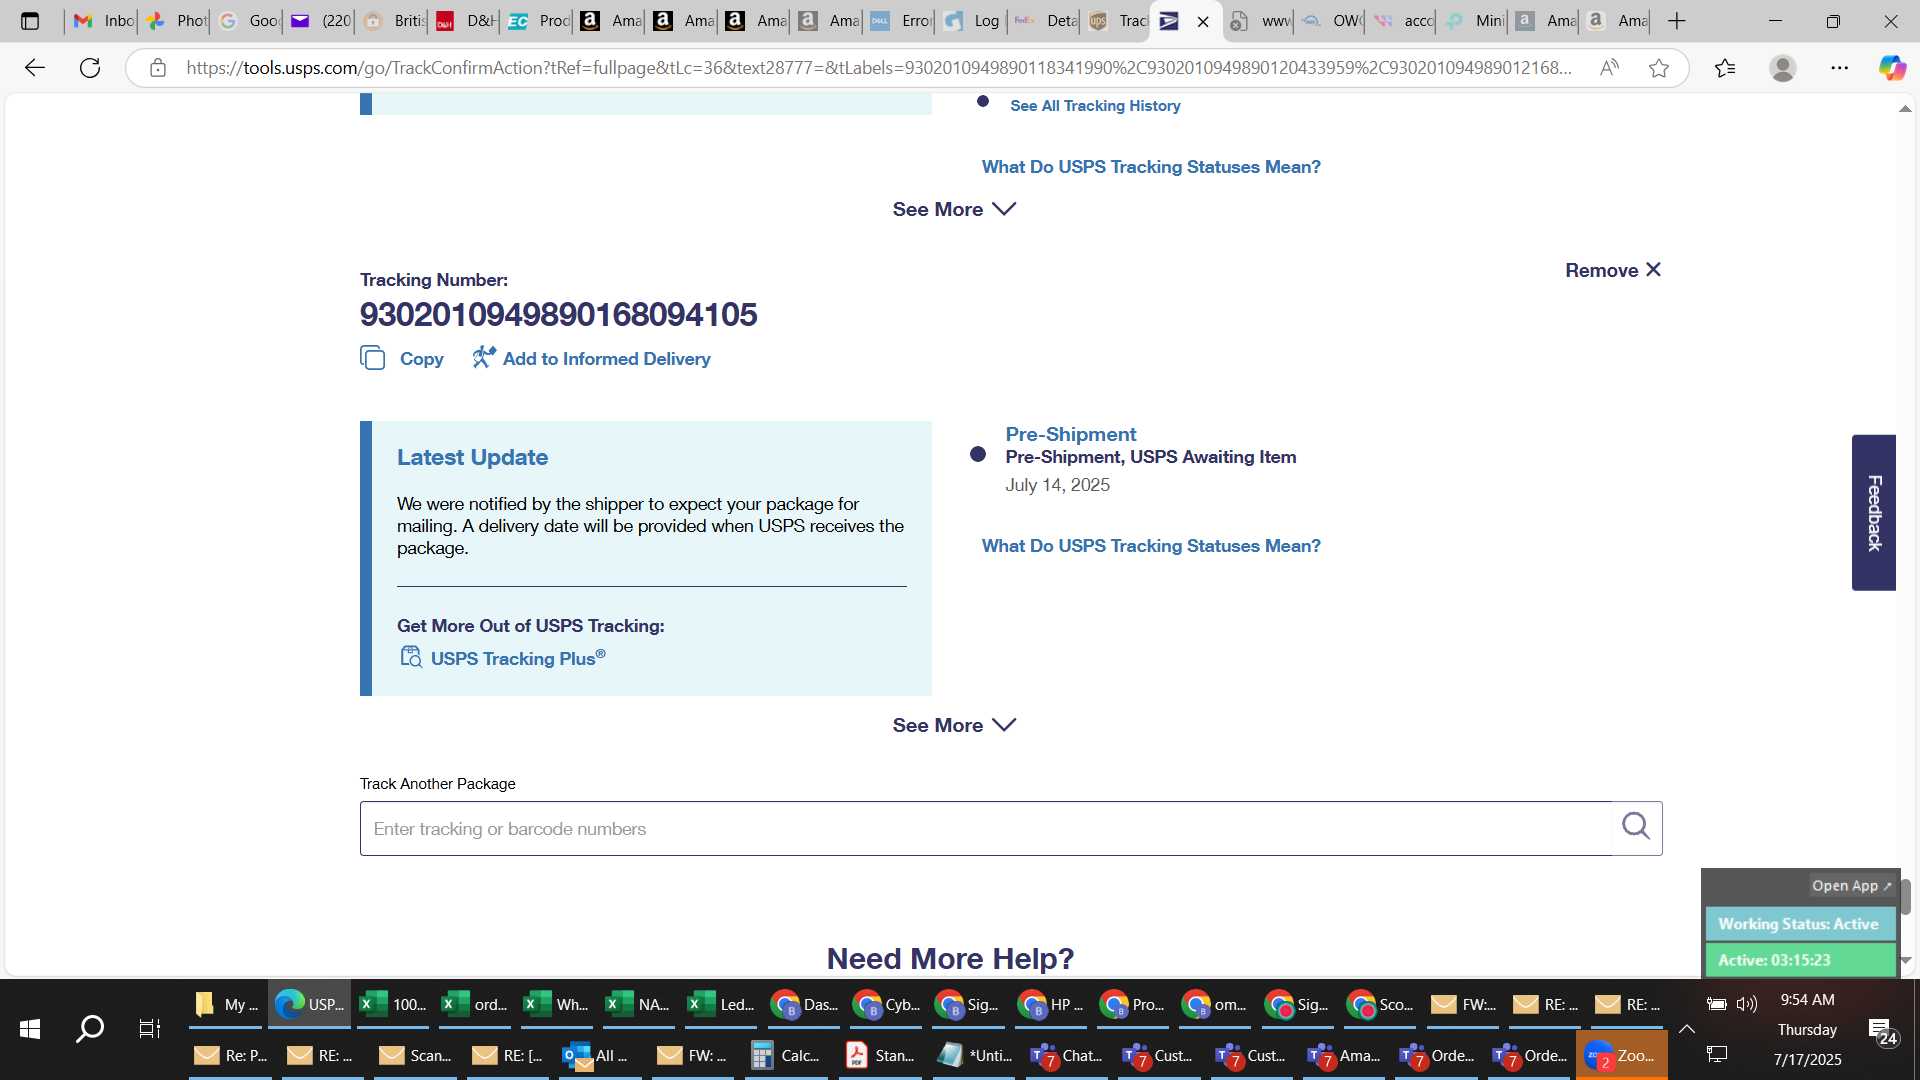Show hidden system tray icons
The height and width of the screenshot is (1080, 1920).
pyautogui.click(x=1686, y=1029)
